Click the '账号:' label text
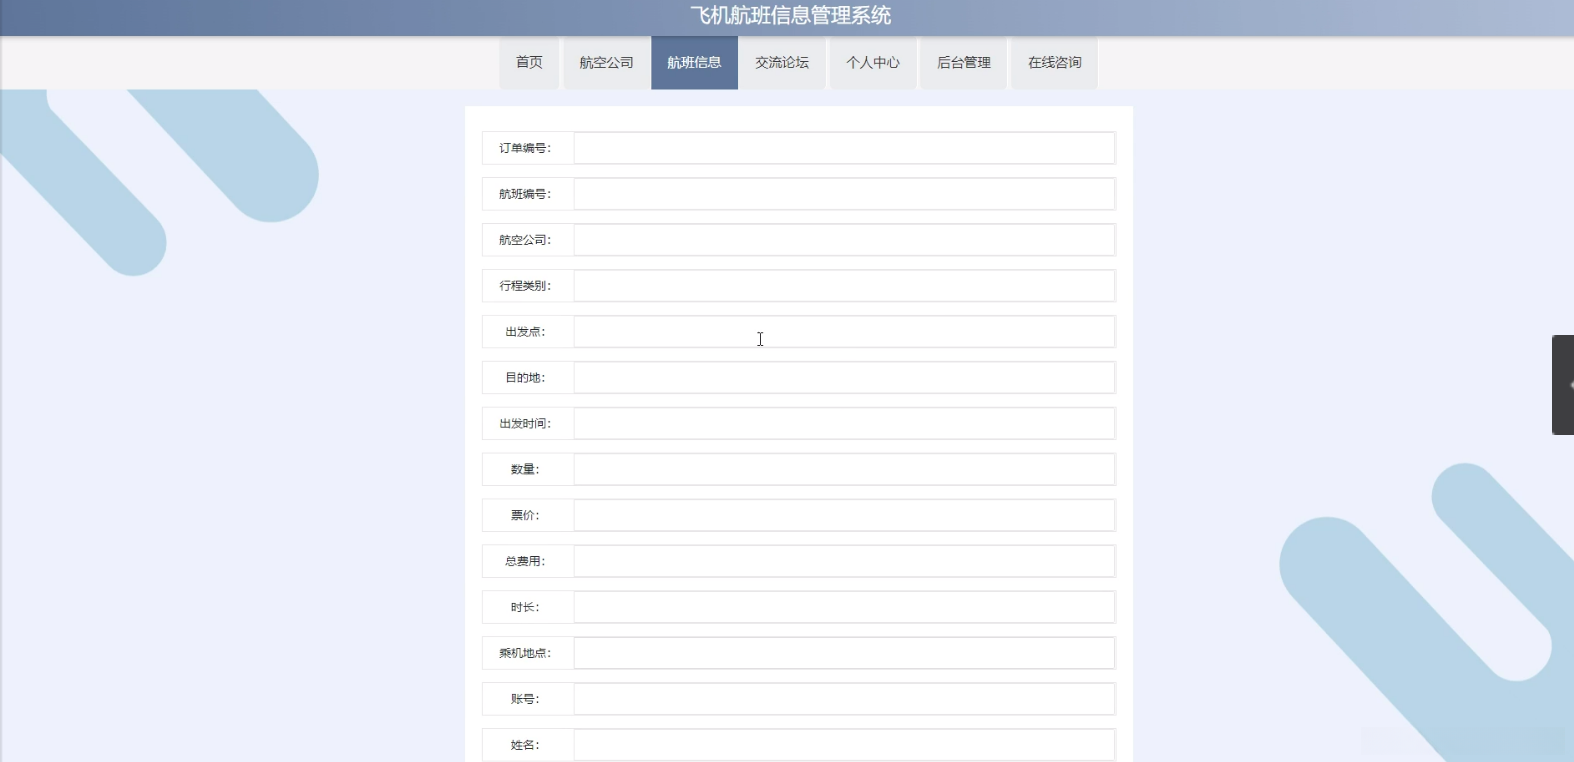 coord(525,700)
